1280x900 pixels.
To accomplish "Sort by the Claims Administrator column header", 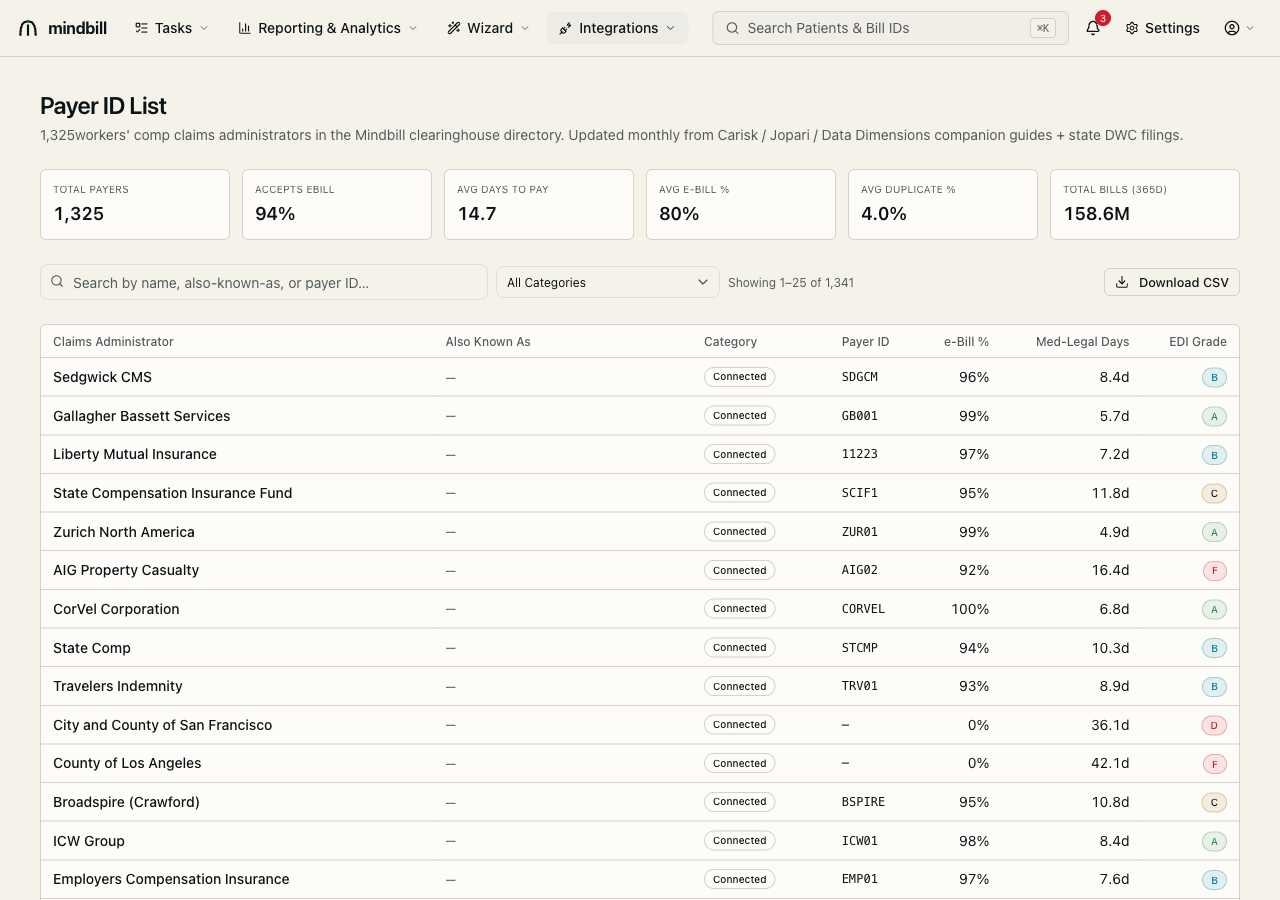I will click(x=113, y=341).
